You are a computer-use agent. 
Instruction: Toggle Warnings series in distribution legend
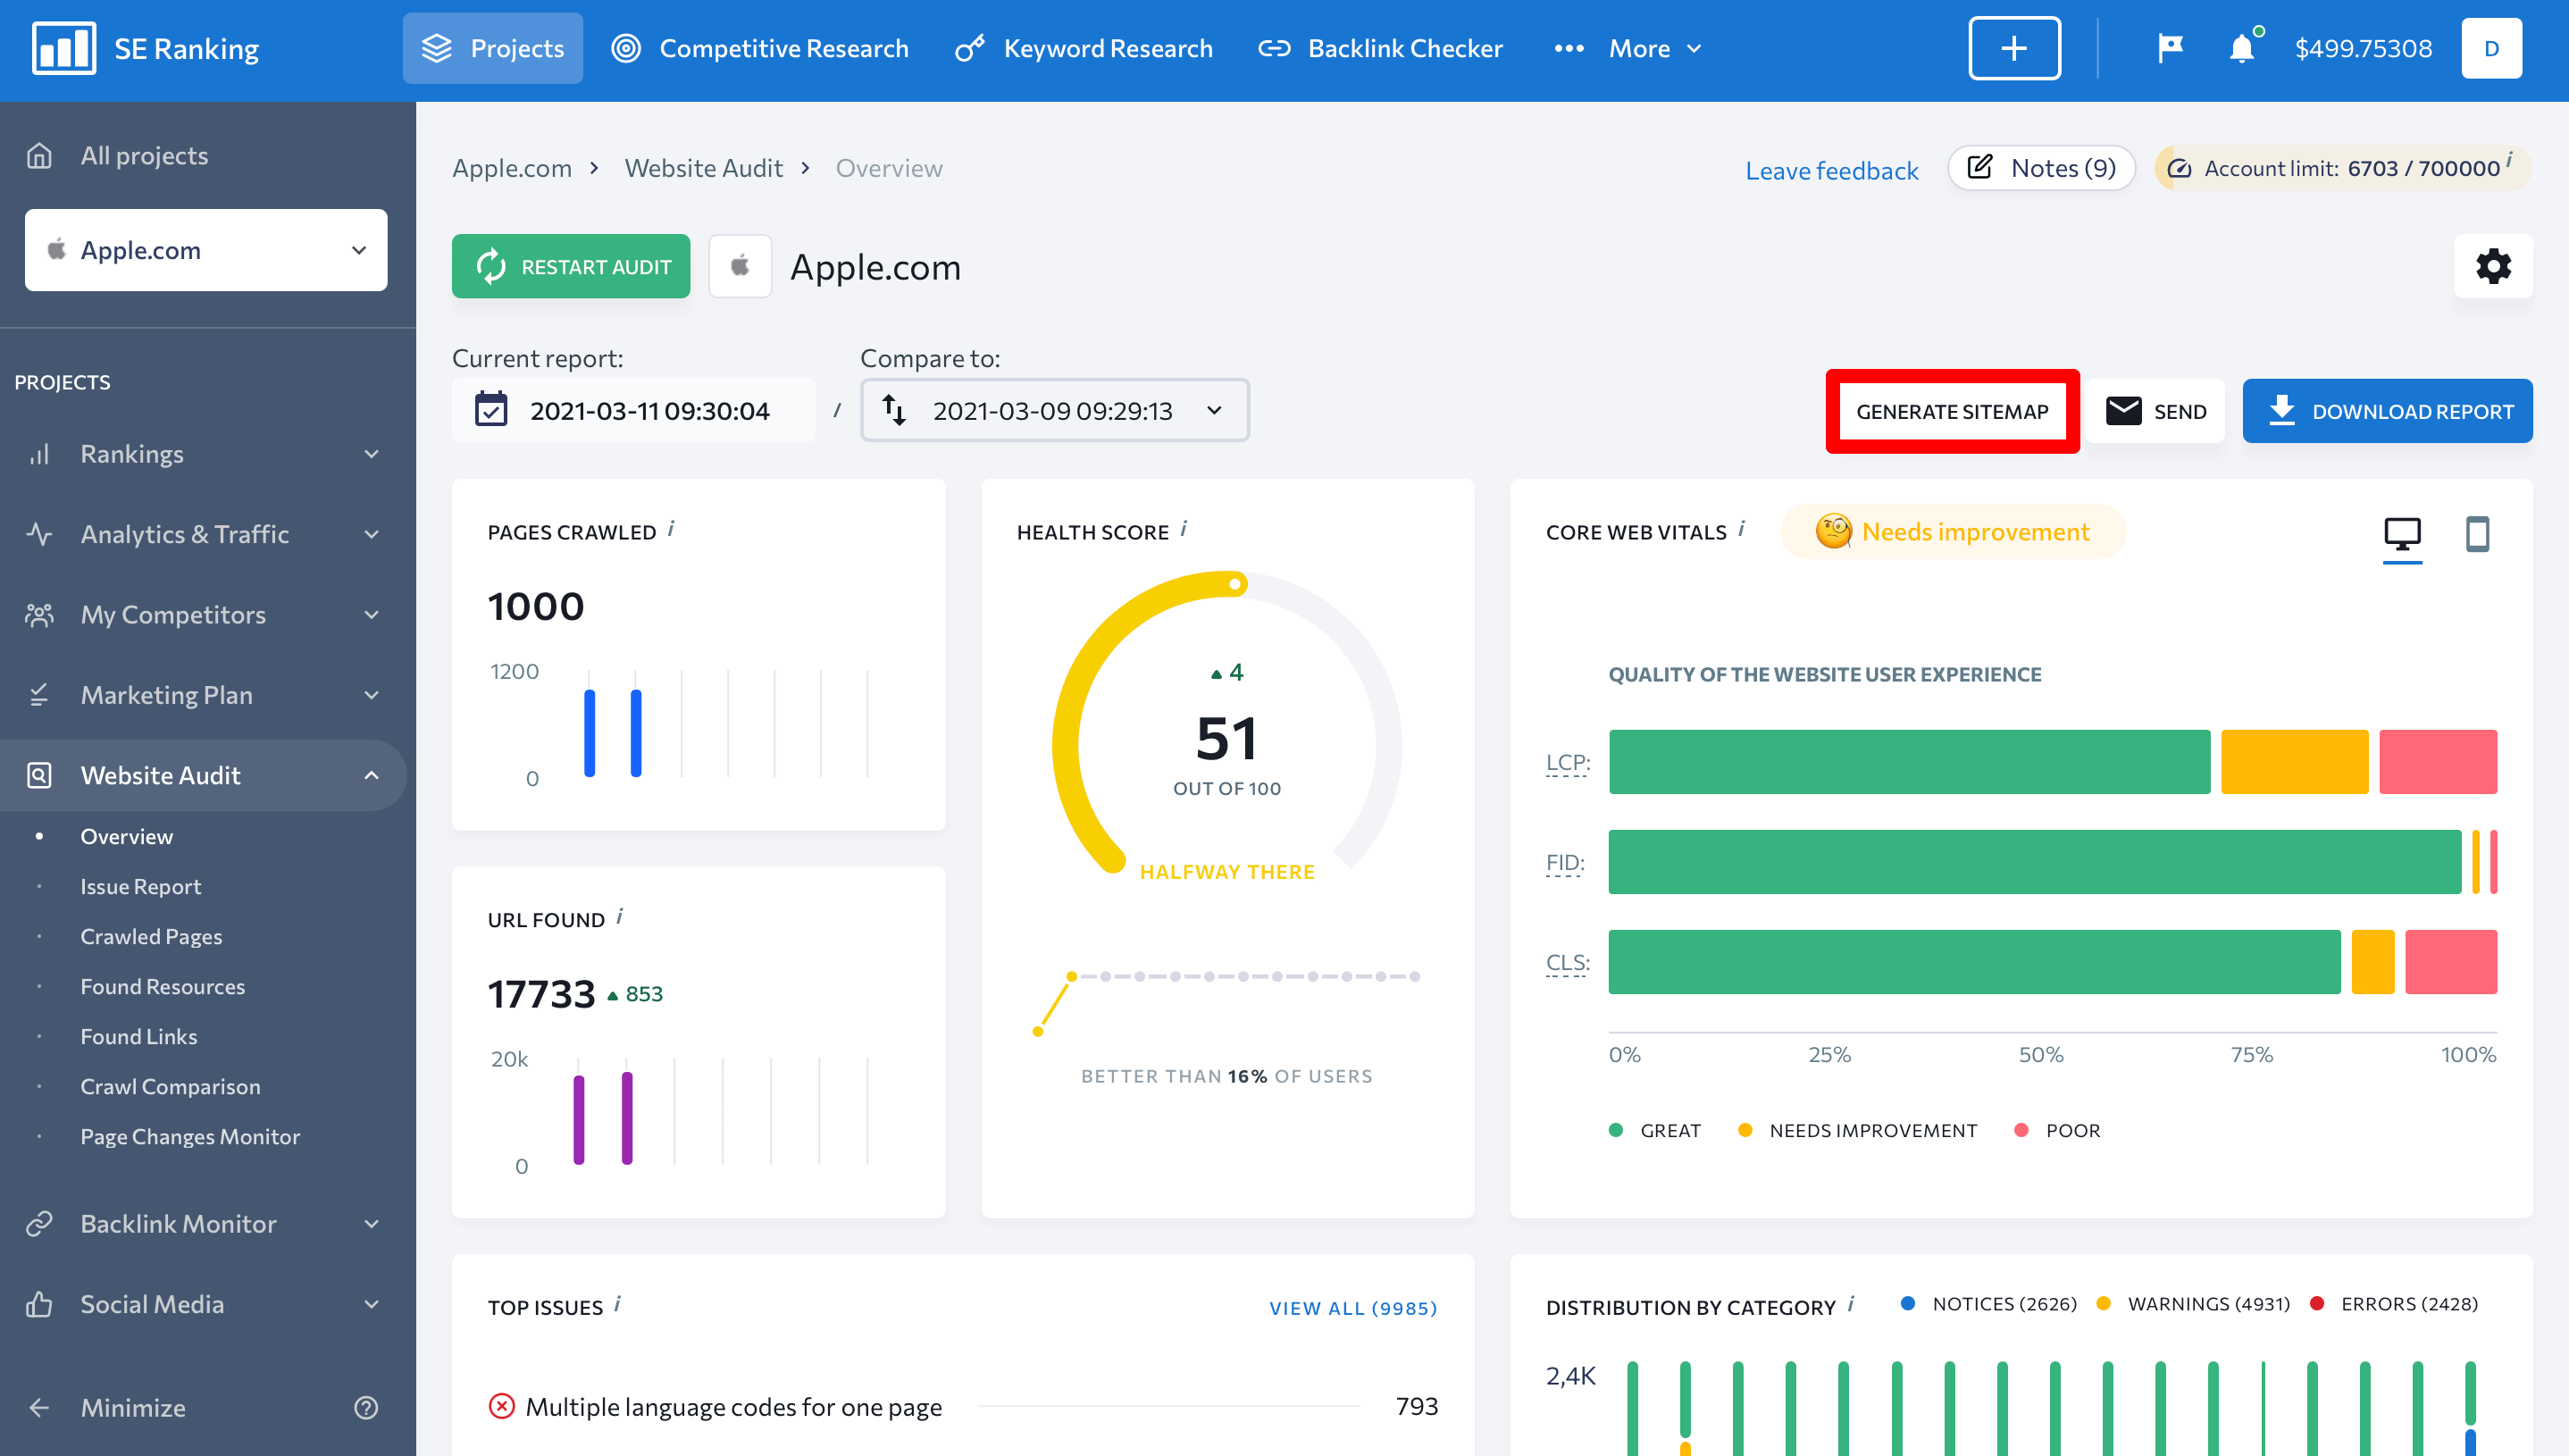[x=2193, y=1304]
